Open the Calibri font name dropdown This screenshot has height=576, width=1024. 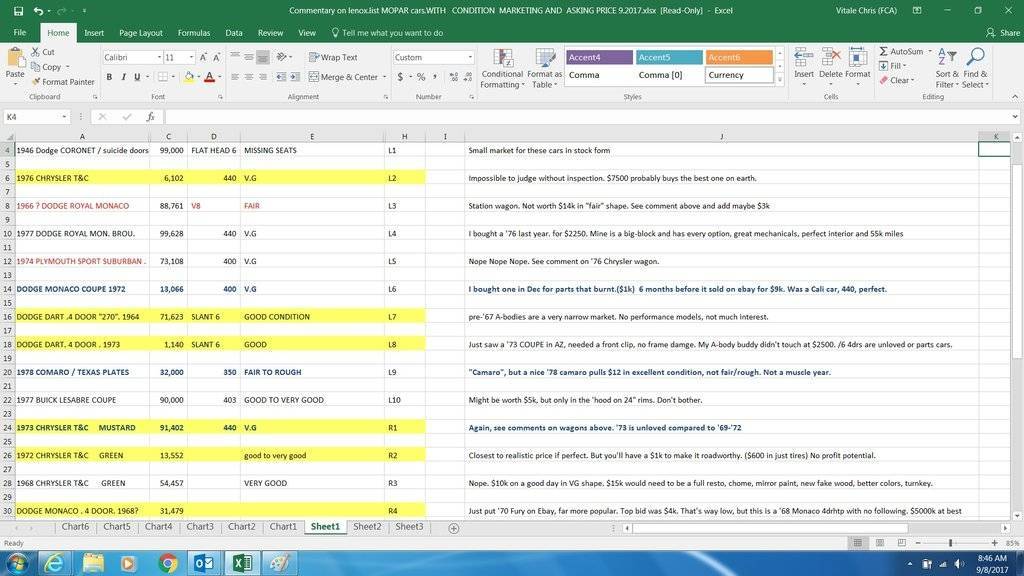click(159, 58)
